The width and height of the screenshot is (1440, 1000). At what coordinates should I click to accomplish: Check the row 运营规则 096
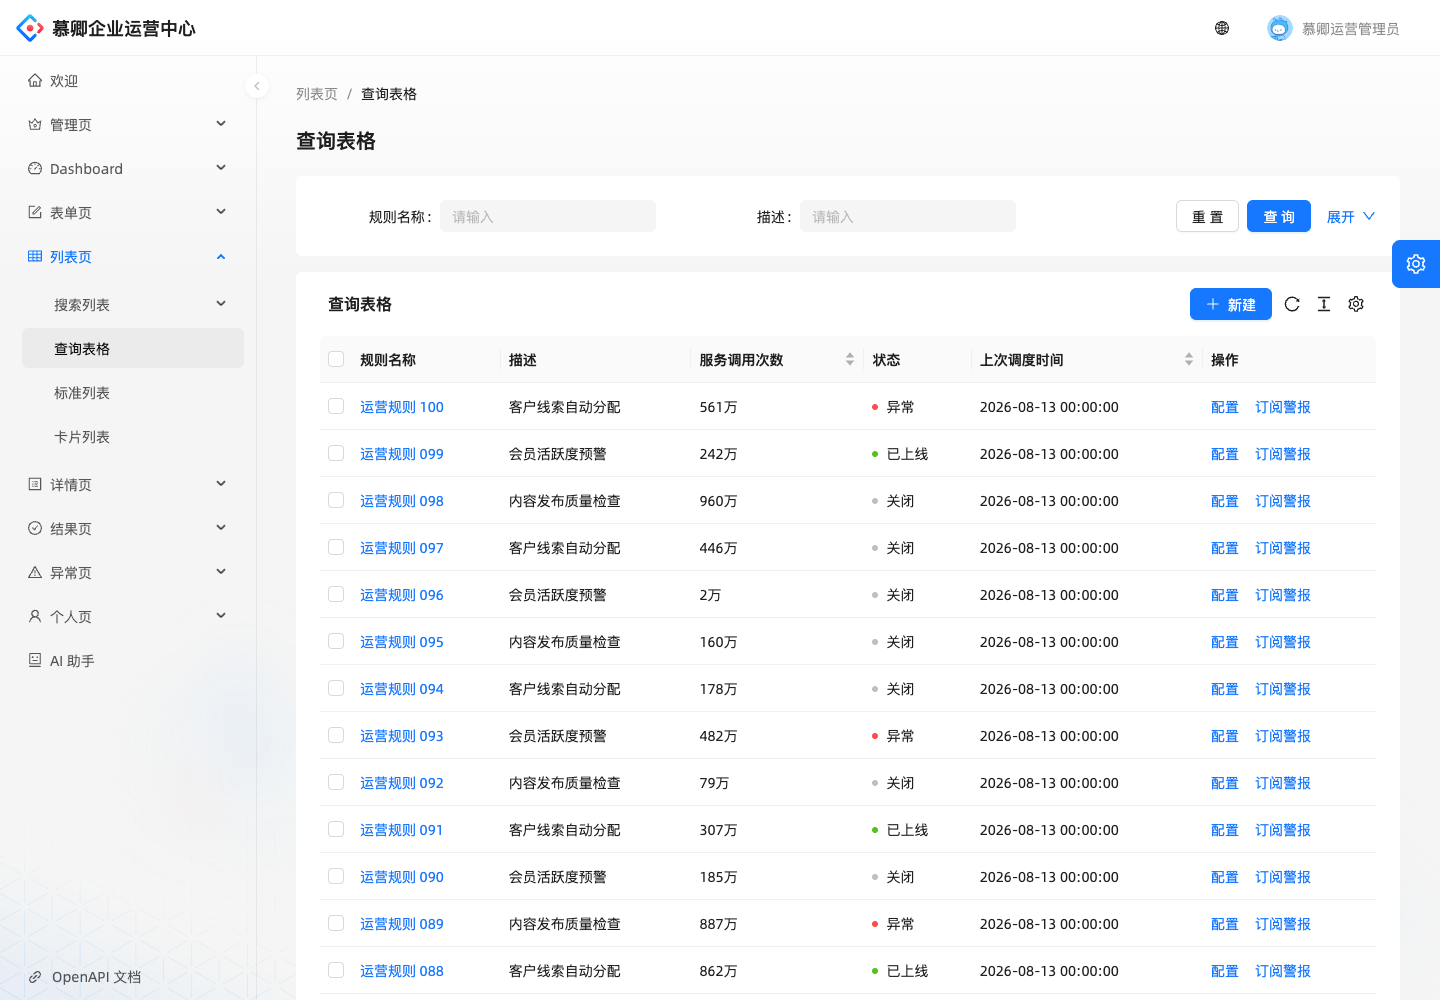click(336, 594)
